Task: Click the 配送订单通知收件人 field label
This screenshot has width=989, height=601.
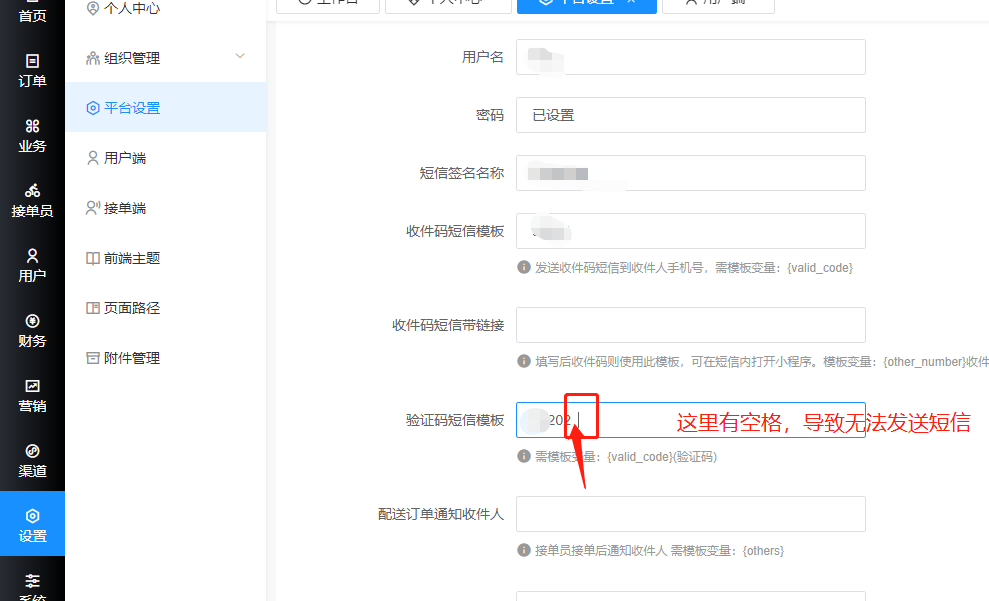Action: click(x=441, y=515)
